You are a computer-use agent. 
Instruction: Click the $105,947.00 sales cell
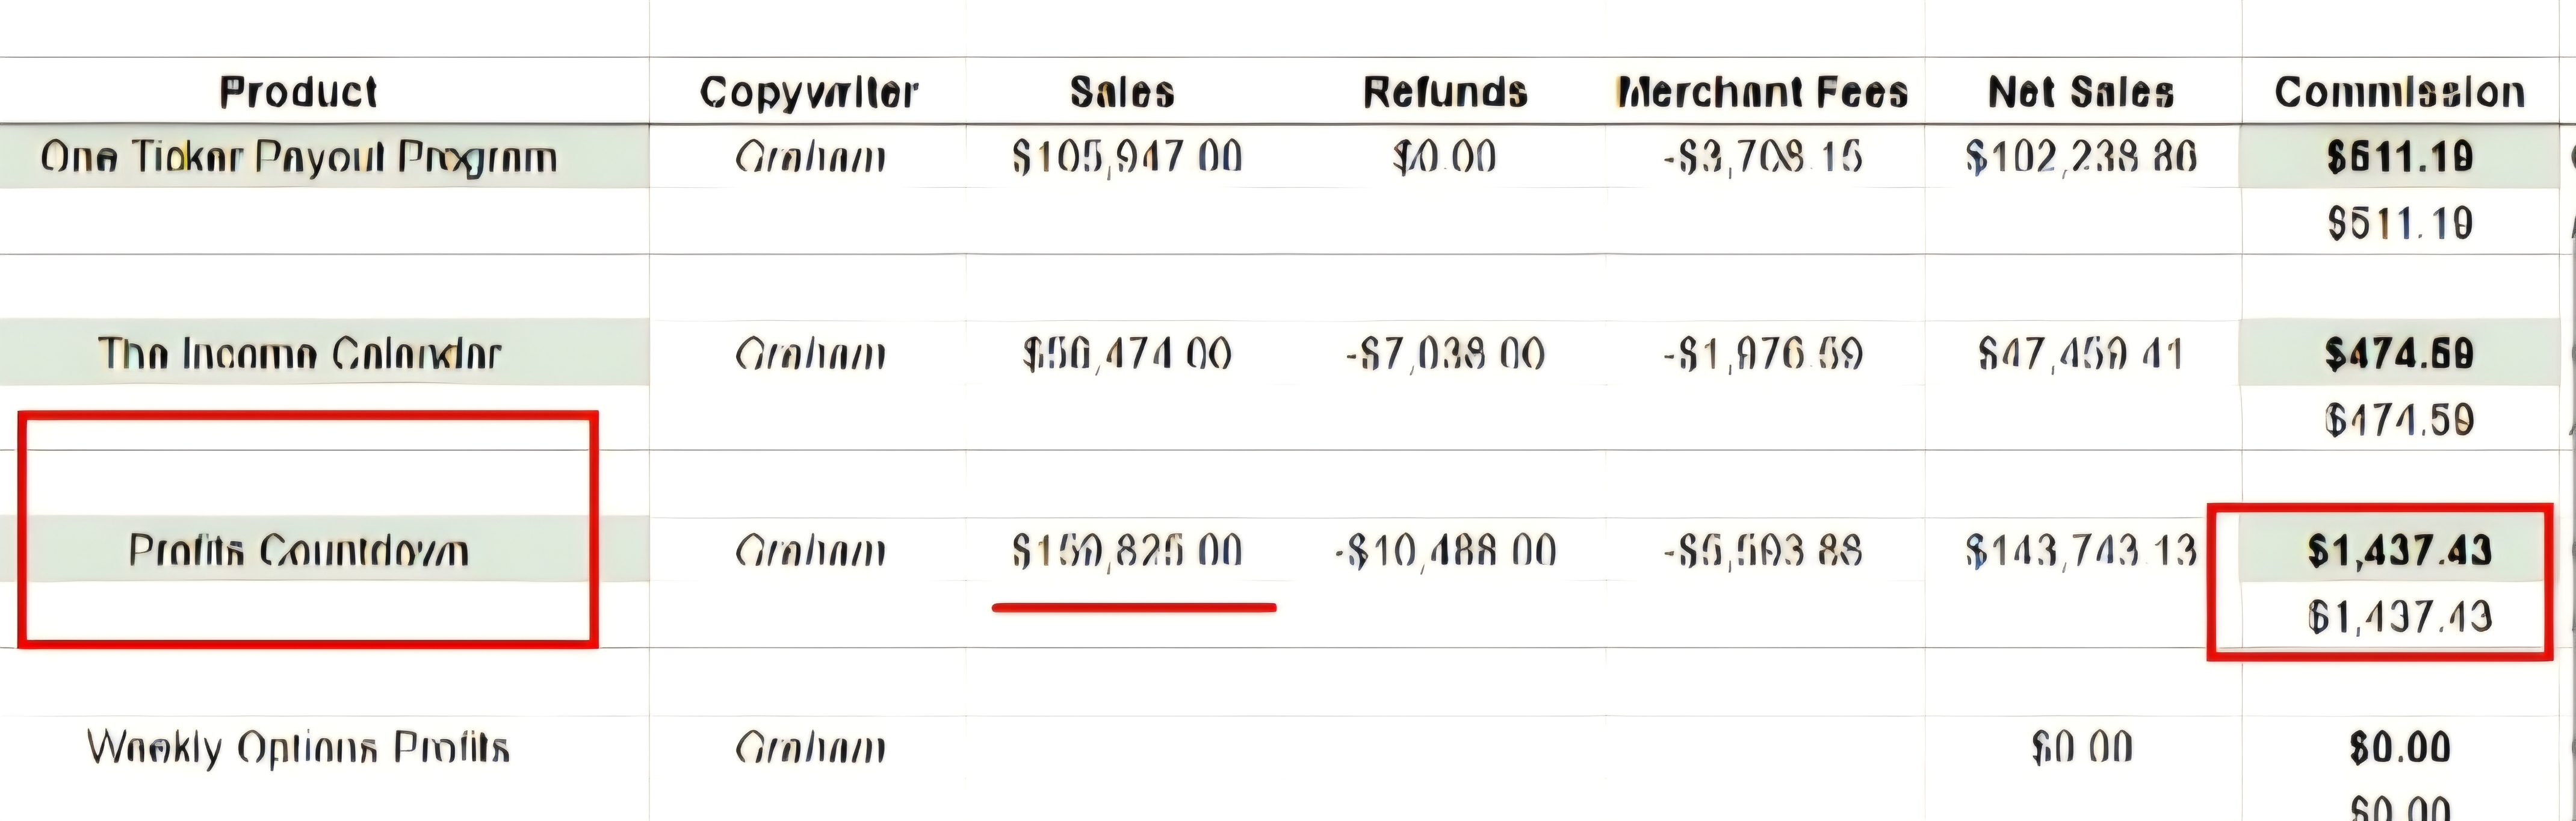tap(1127, 157)
